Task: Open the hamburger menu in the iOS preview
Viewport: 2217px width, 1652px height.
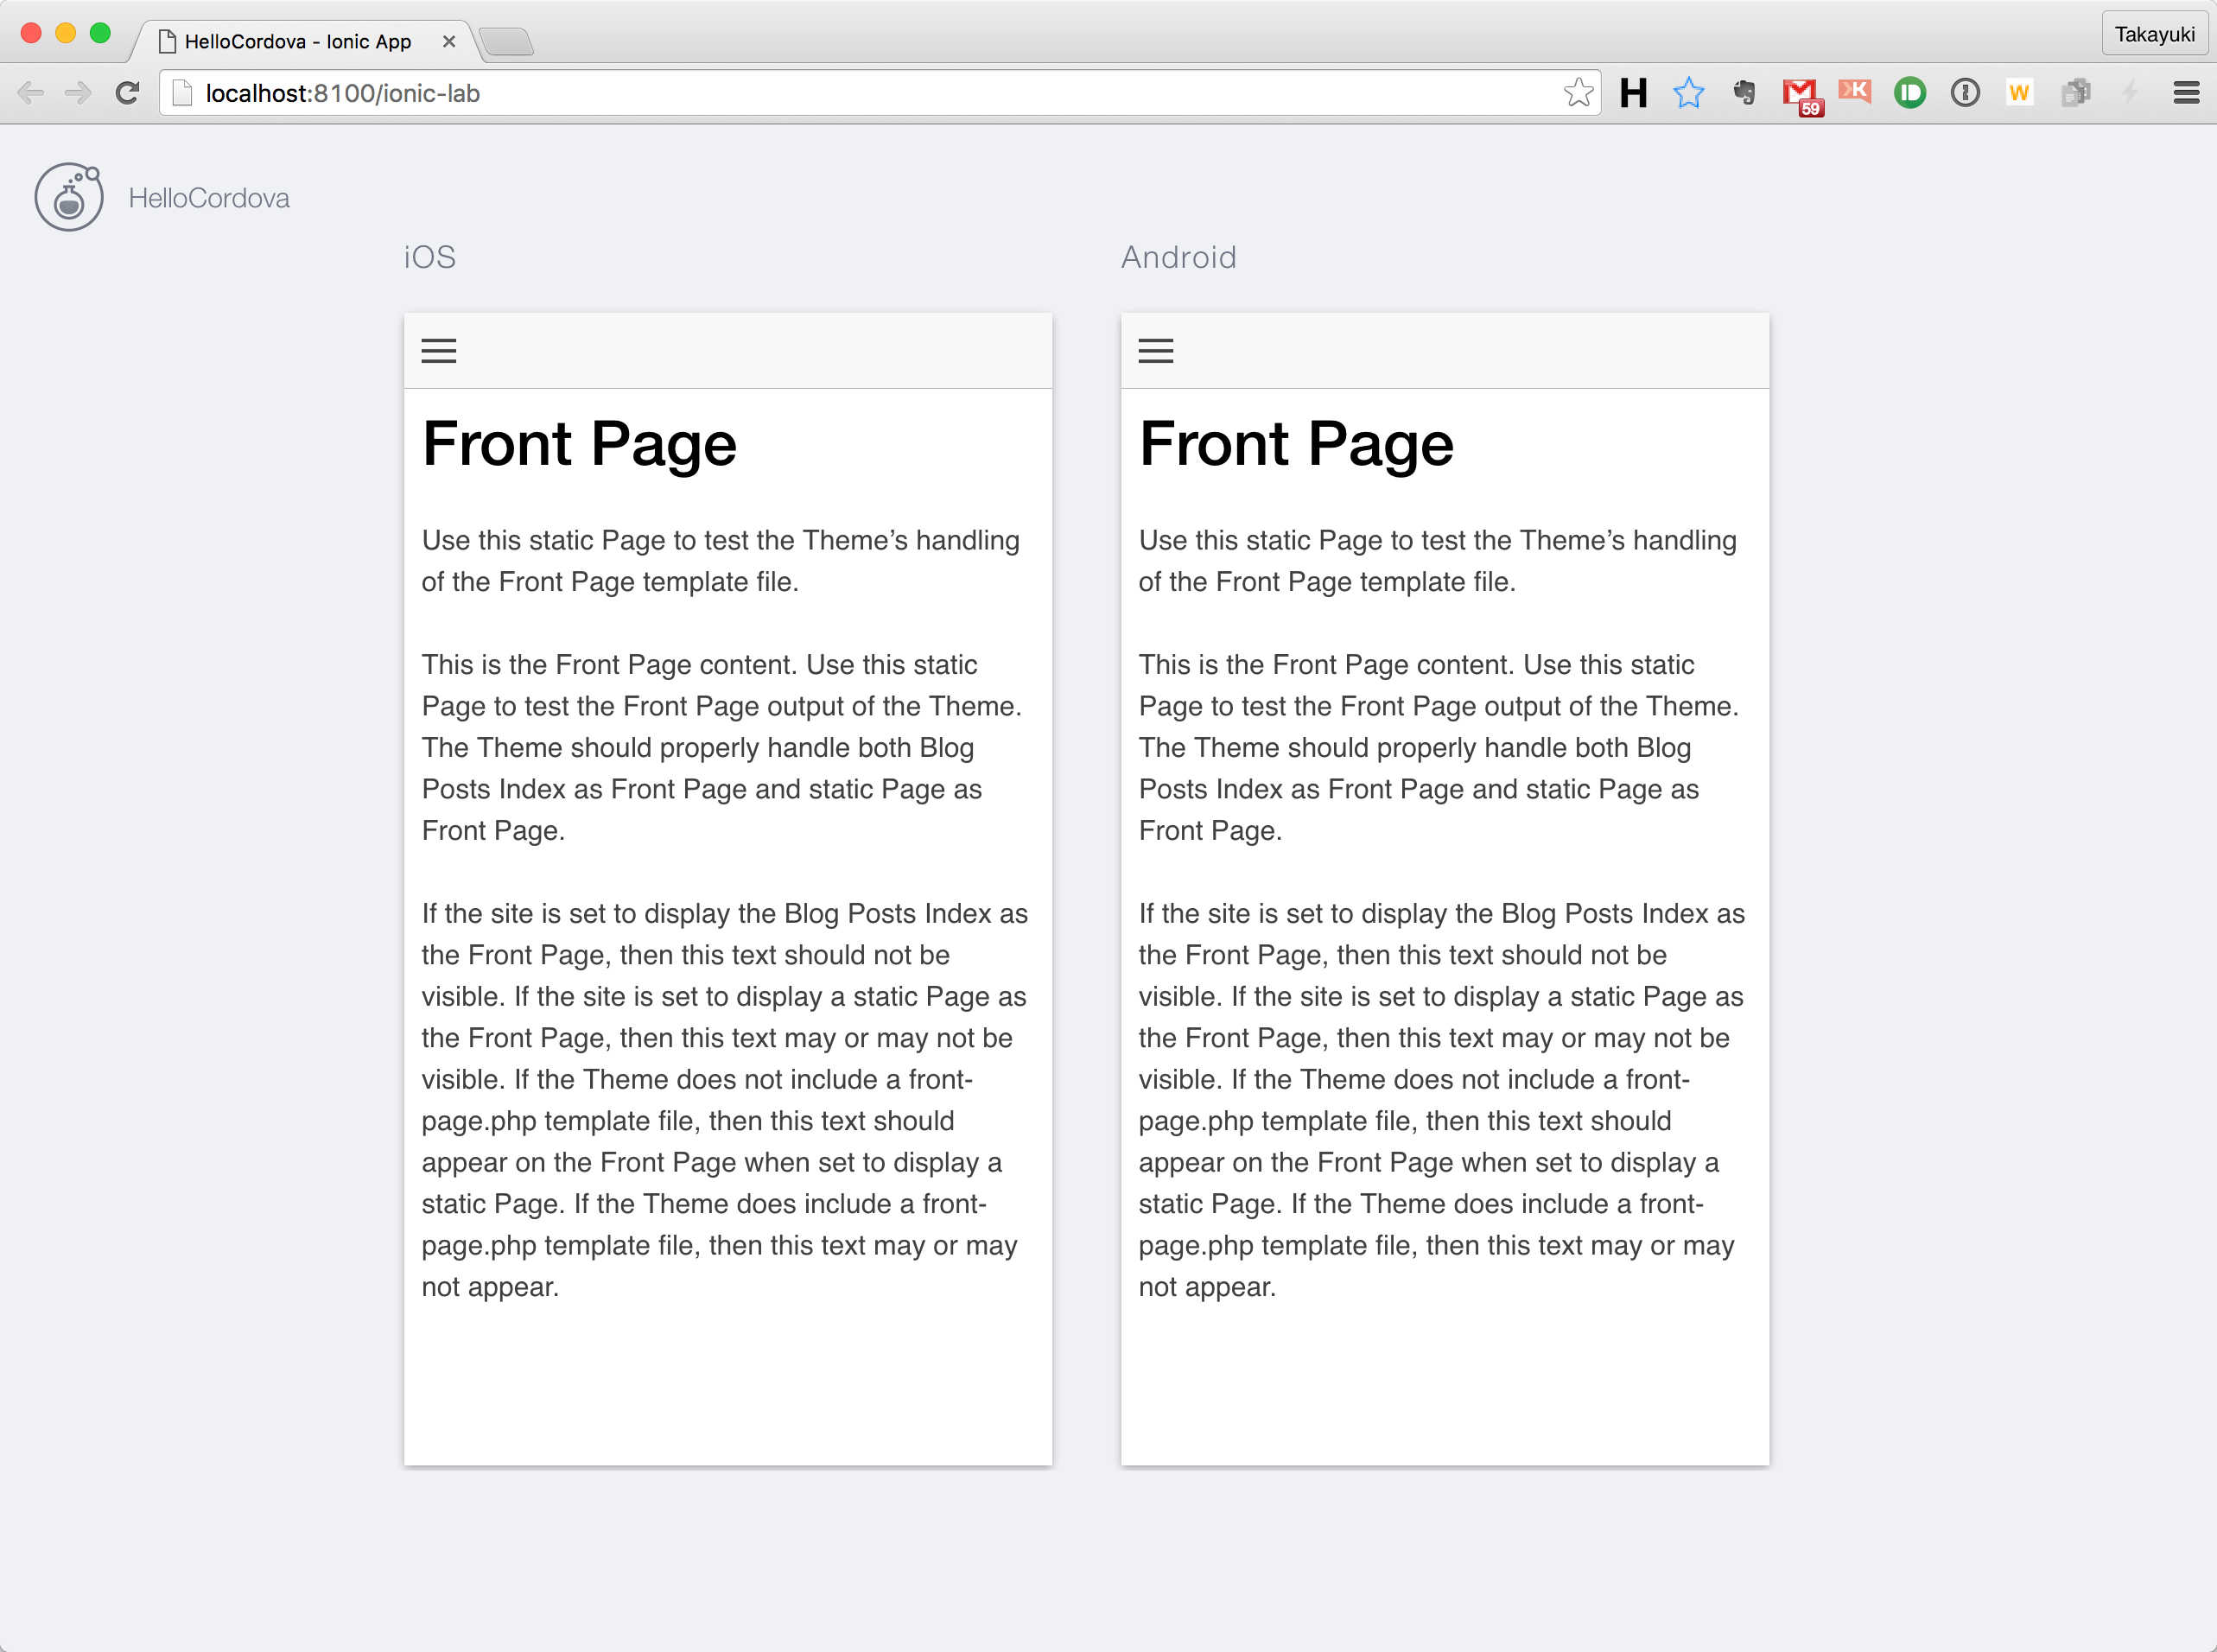Action: point(438,351)
